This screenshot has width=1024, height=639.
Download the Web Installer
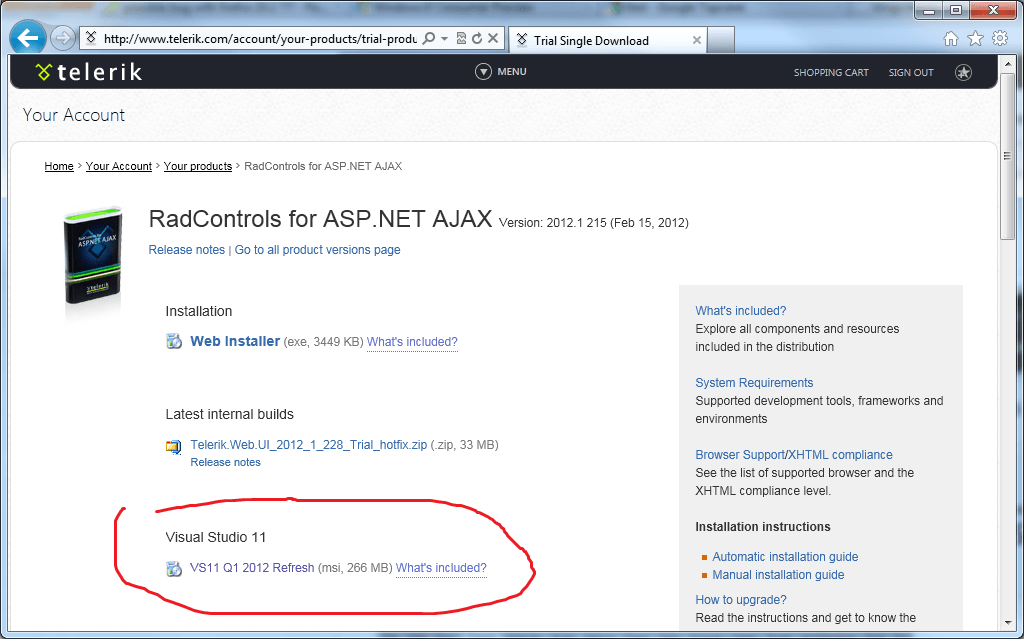[235, 341]
